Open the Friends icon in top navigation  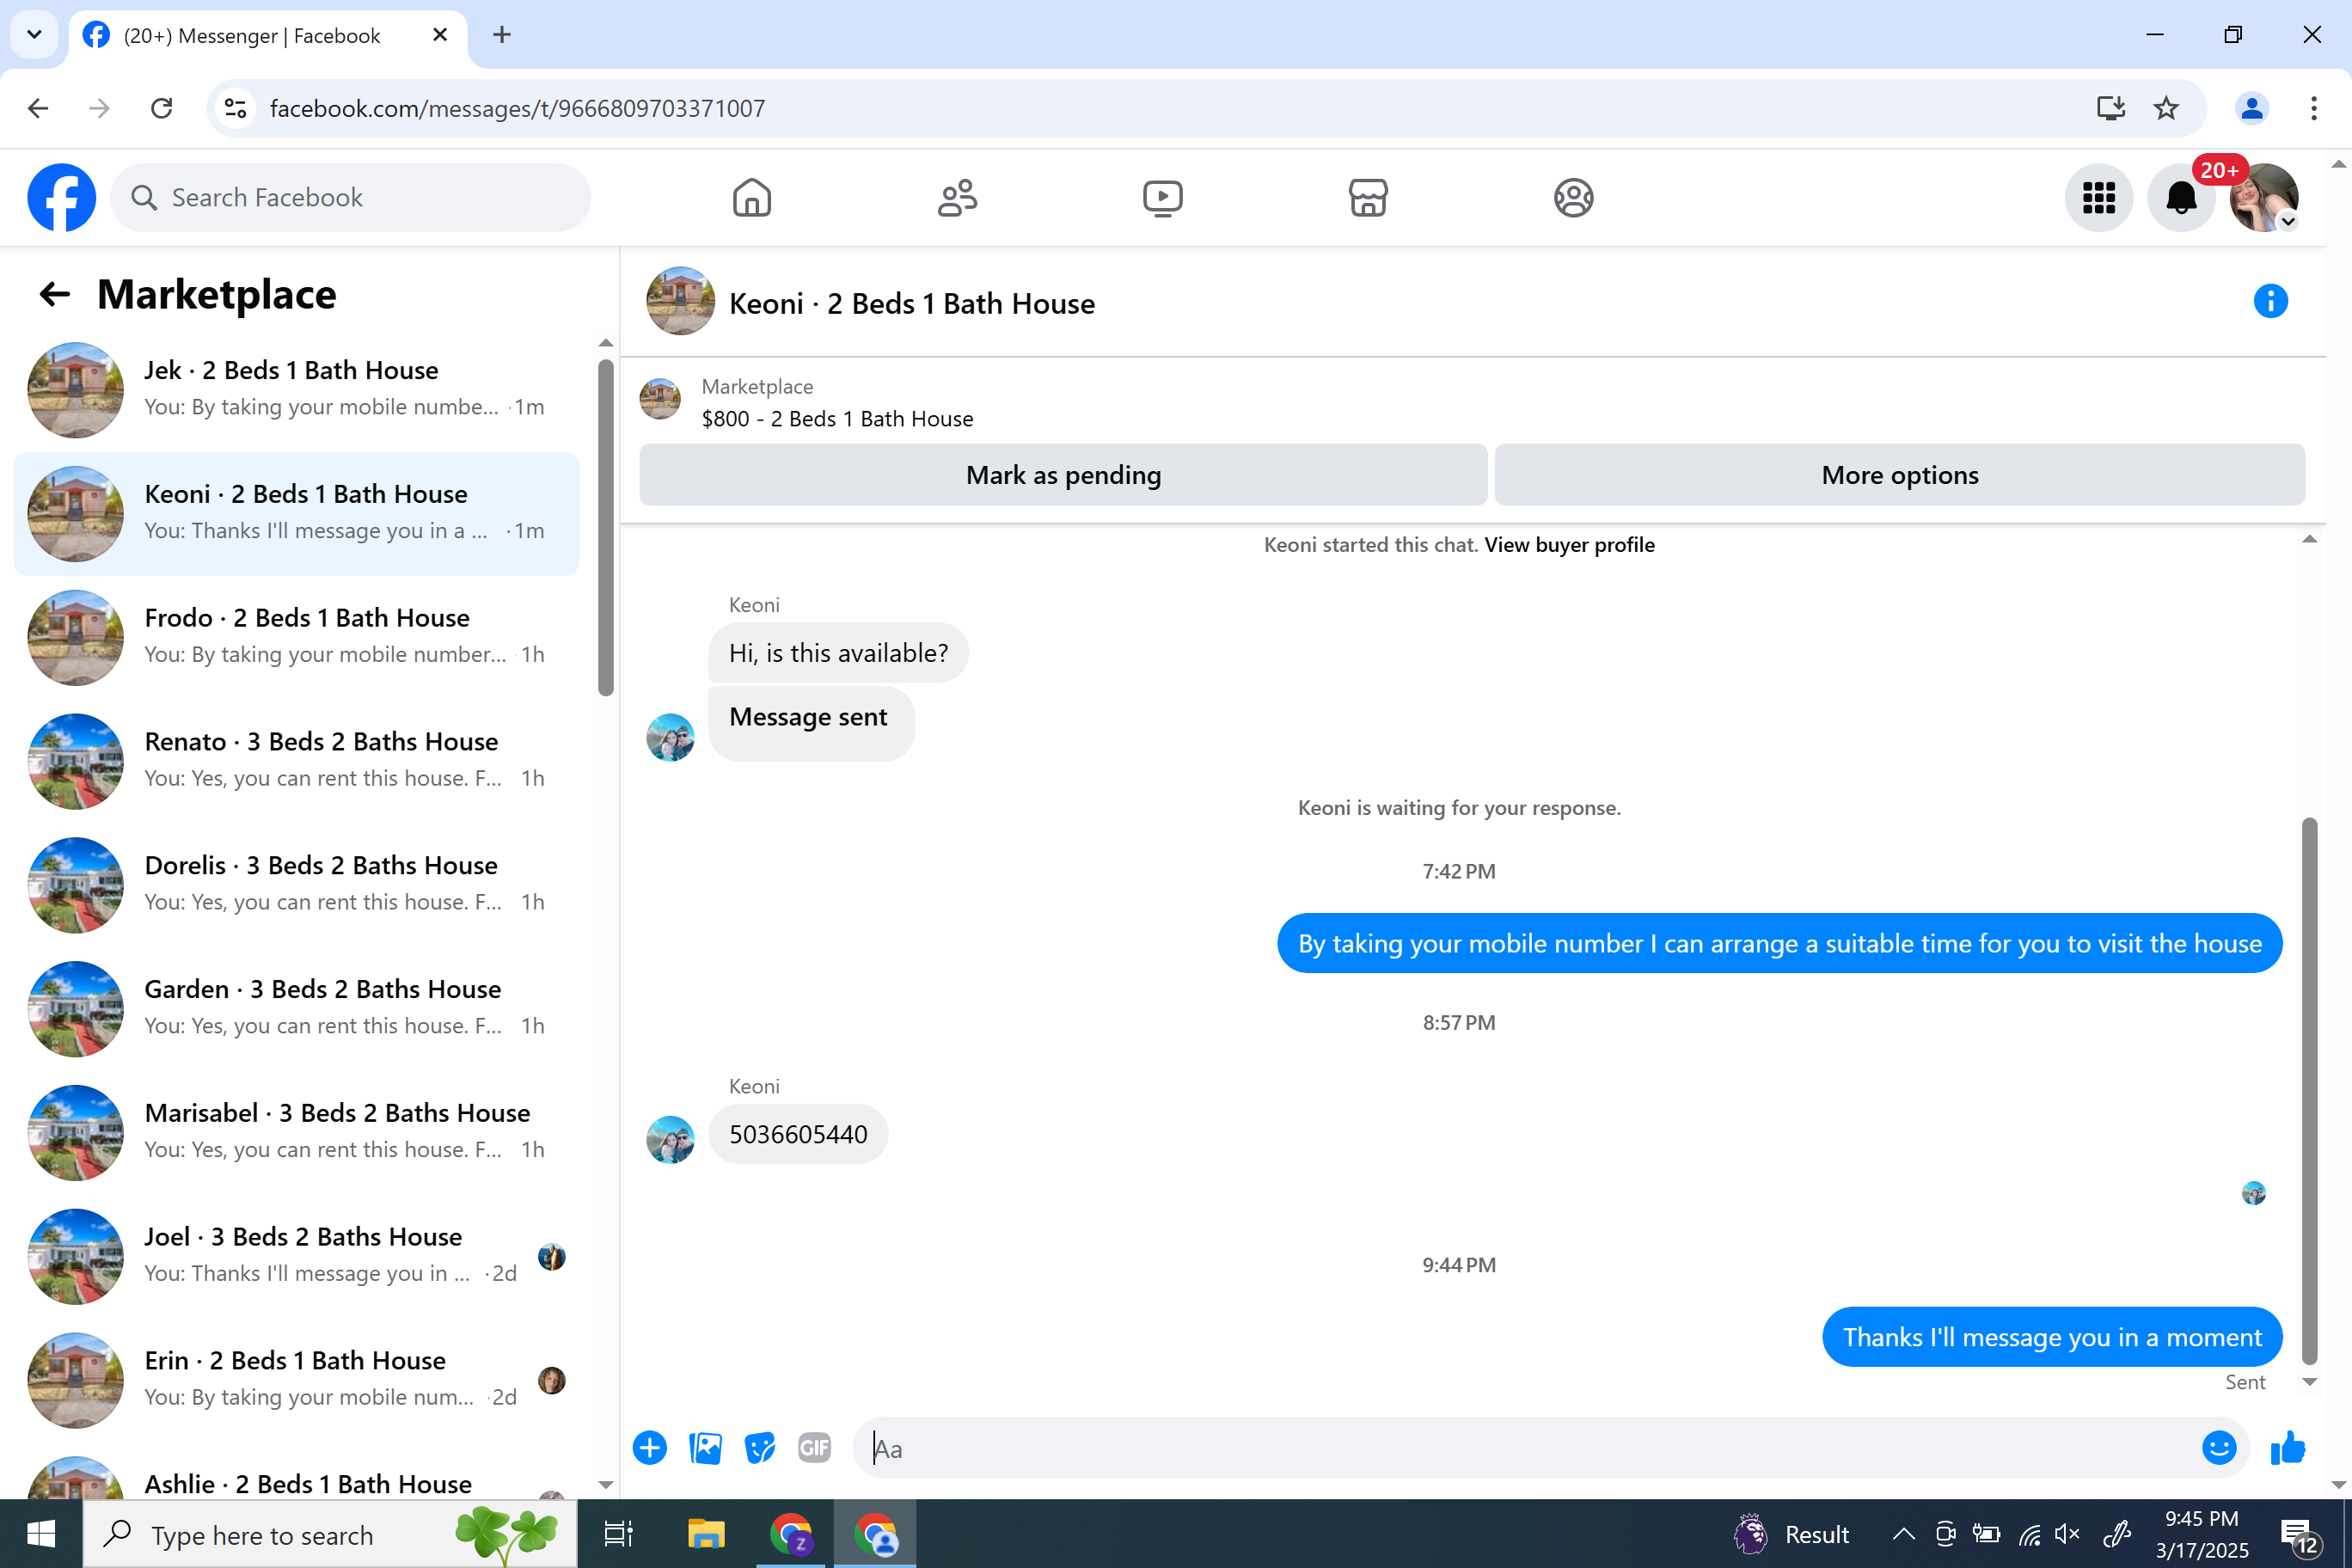(957, 197)
